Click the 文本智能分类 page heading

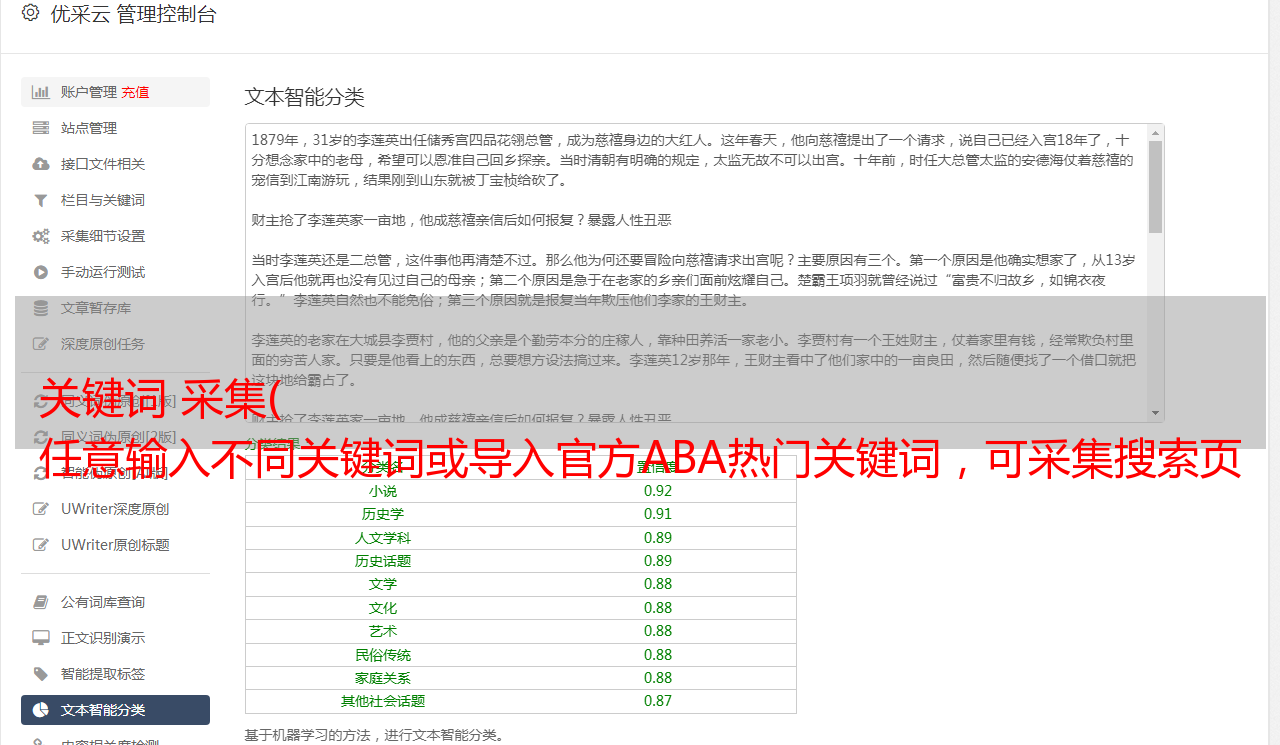pos(305,97)
